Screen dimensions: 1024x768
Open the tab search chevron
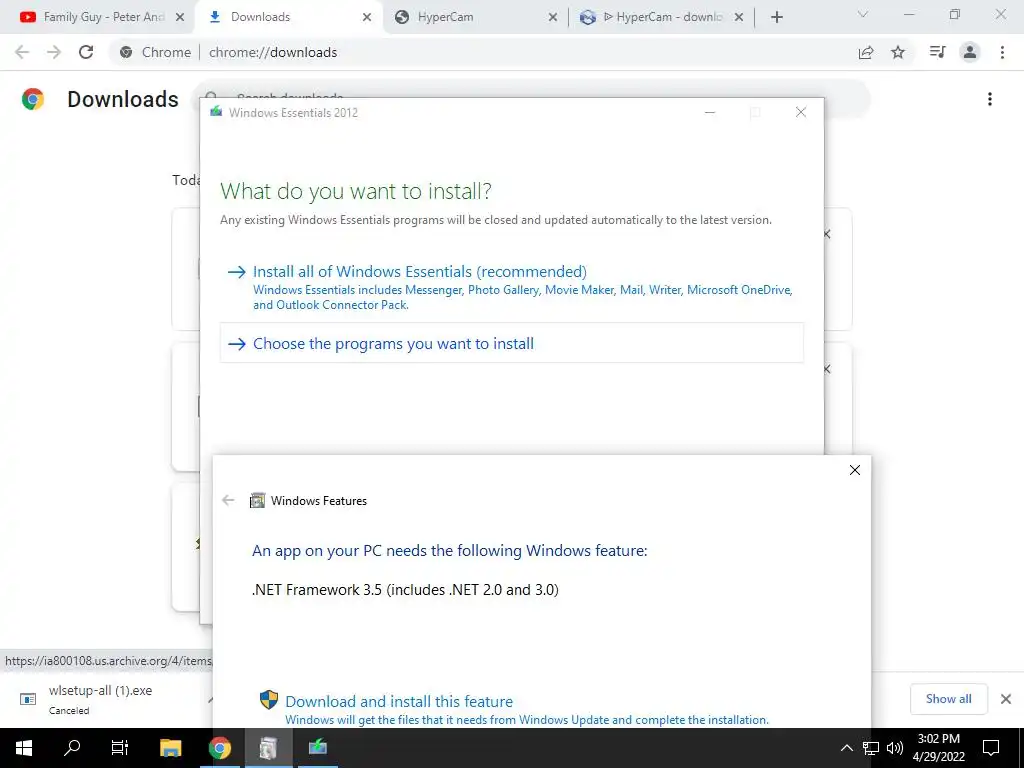click(863, 14)
